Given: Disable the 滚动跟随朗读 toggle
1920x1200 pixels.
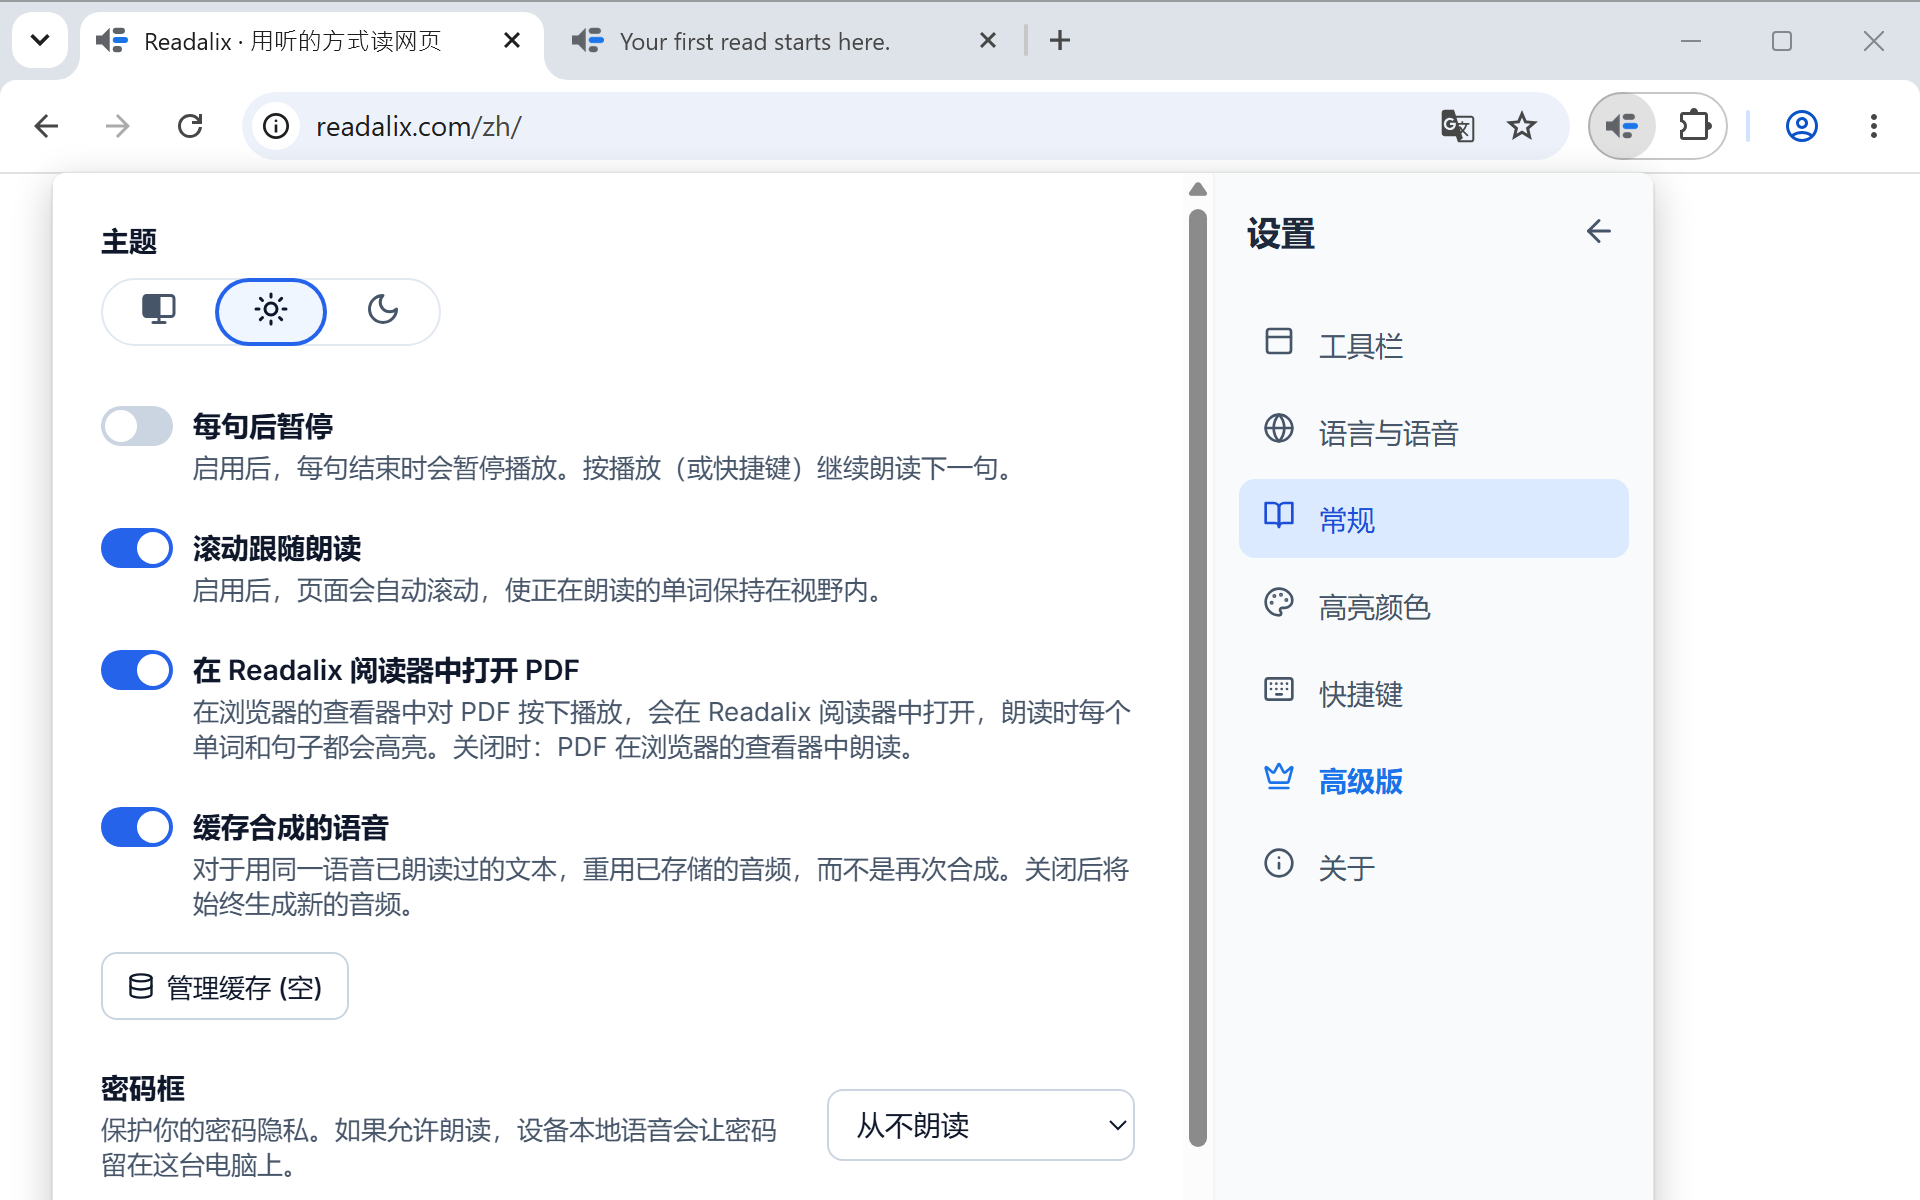Looking at the screenshot, I should click(137, 548).
